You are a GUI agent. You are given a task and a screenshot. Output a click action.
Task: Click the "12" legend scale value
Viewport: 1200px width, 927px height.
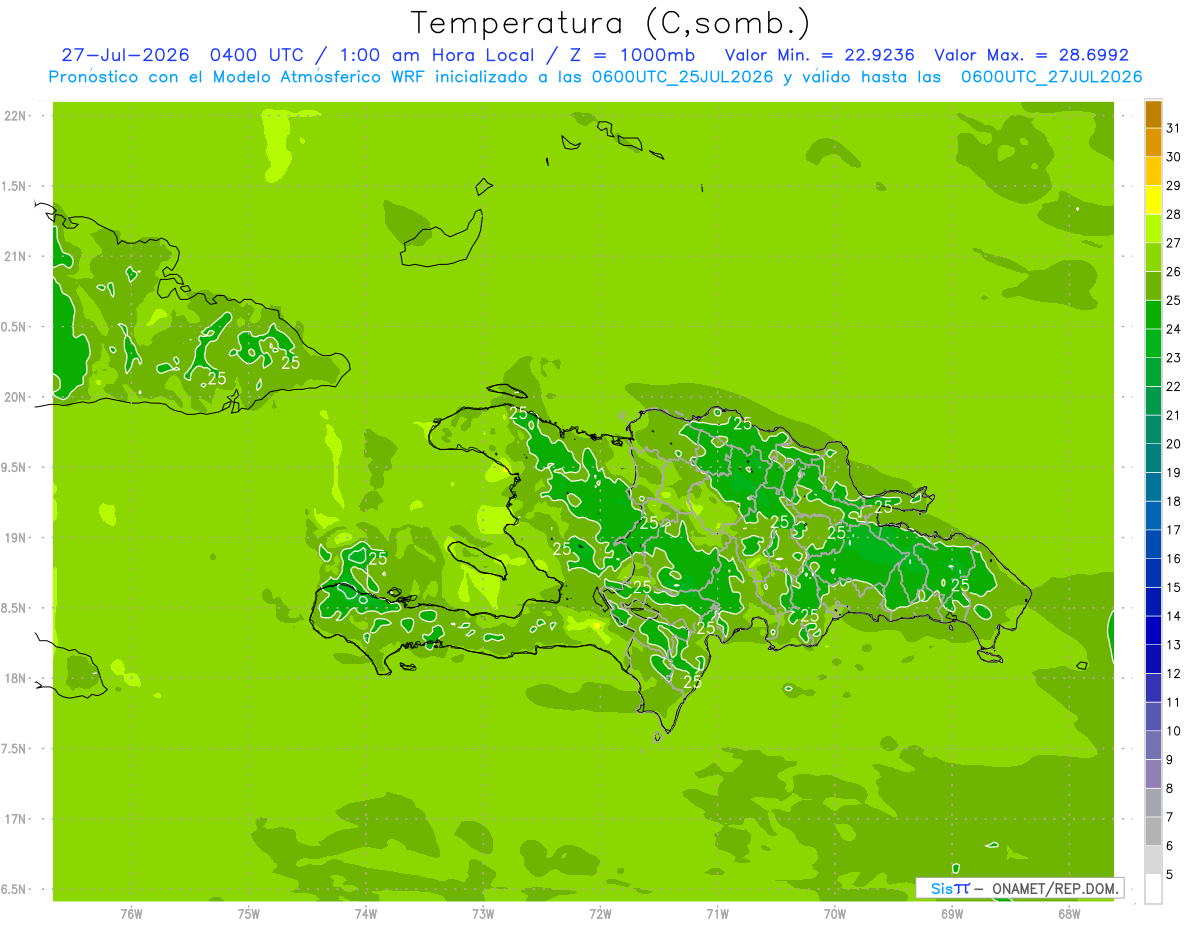1174,673
